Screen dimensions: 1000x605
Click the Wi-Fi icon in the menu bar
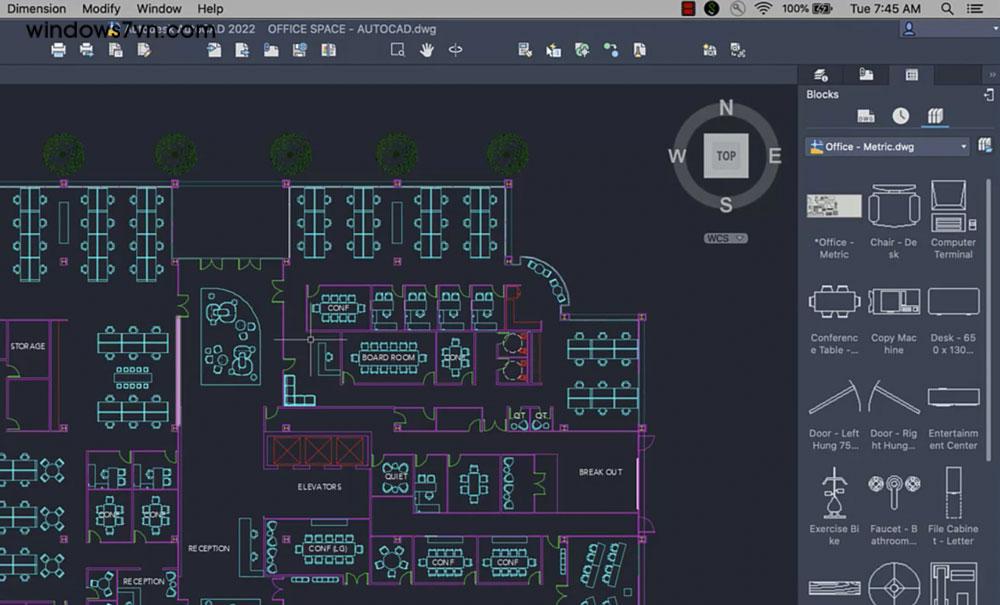(763, 8)
